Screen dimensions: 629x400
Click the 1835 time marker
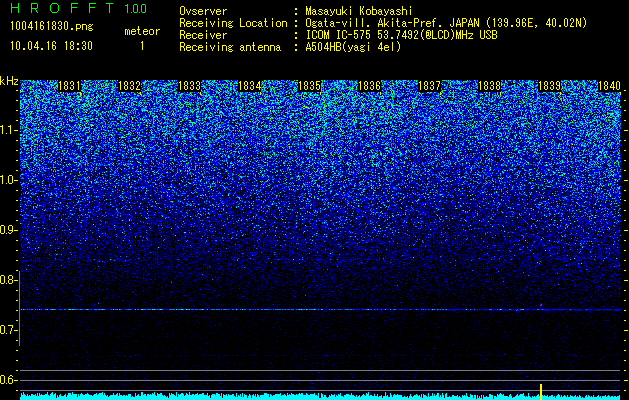tap(310, 86)
